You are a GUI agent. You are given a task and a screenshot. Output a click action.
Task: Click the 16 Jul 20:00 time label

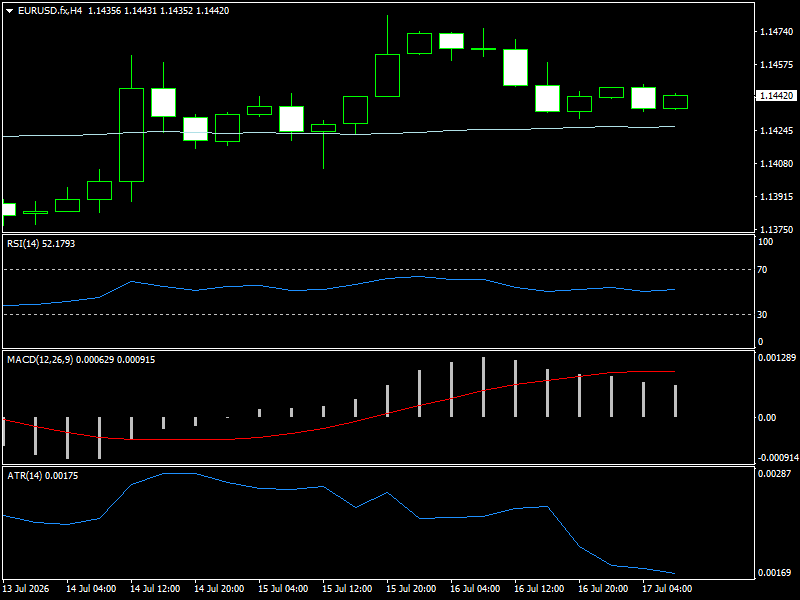pyautogui.click(x=603, y=589)
